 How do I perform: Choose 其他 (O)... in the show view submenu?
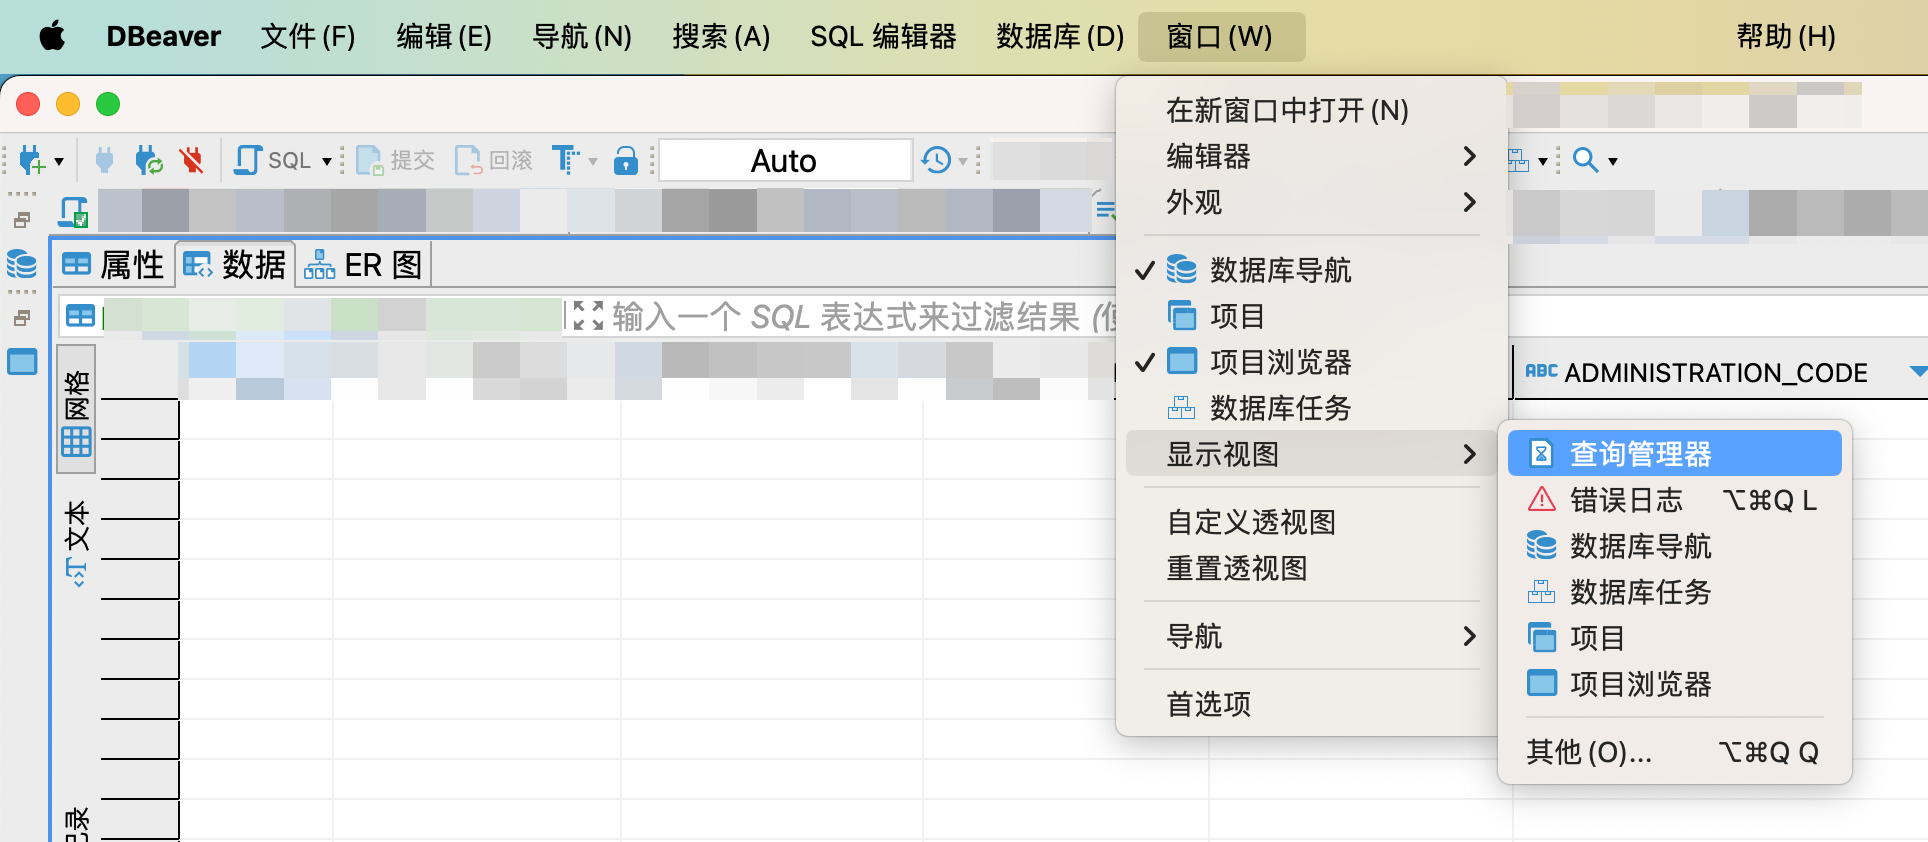pos(1589,752)
